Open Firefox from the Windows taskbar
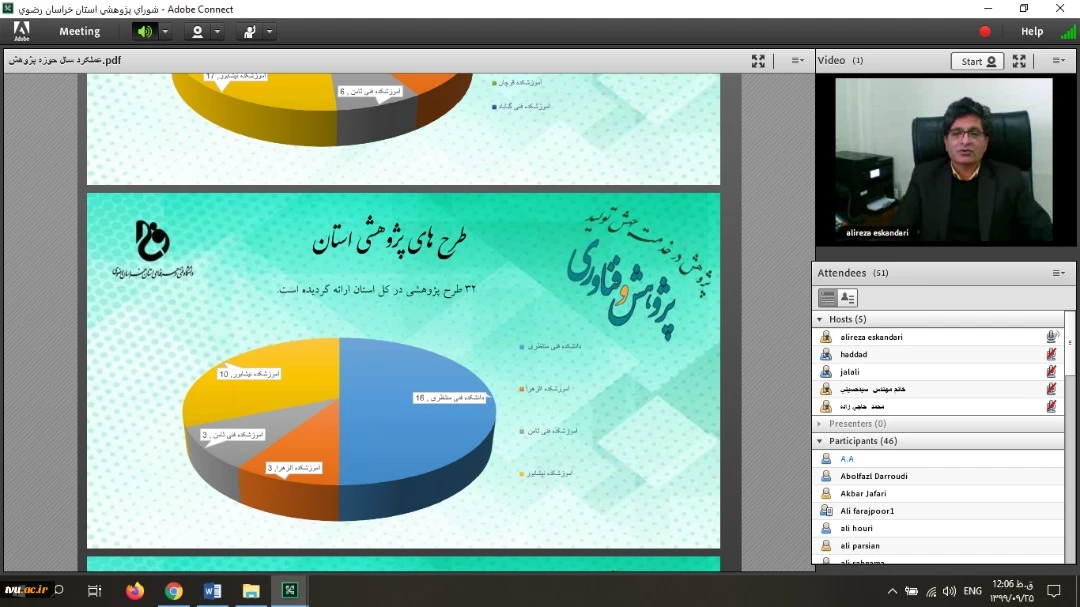Viewport: 1080px width, 607px height. (135, 591)
